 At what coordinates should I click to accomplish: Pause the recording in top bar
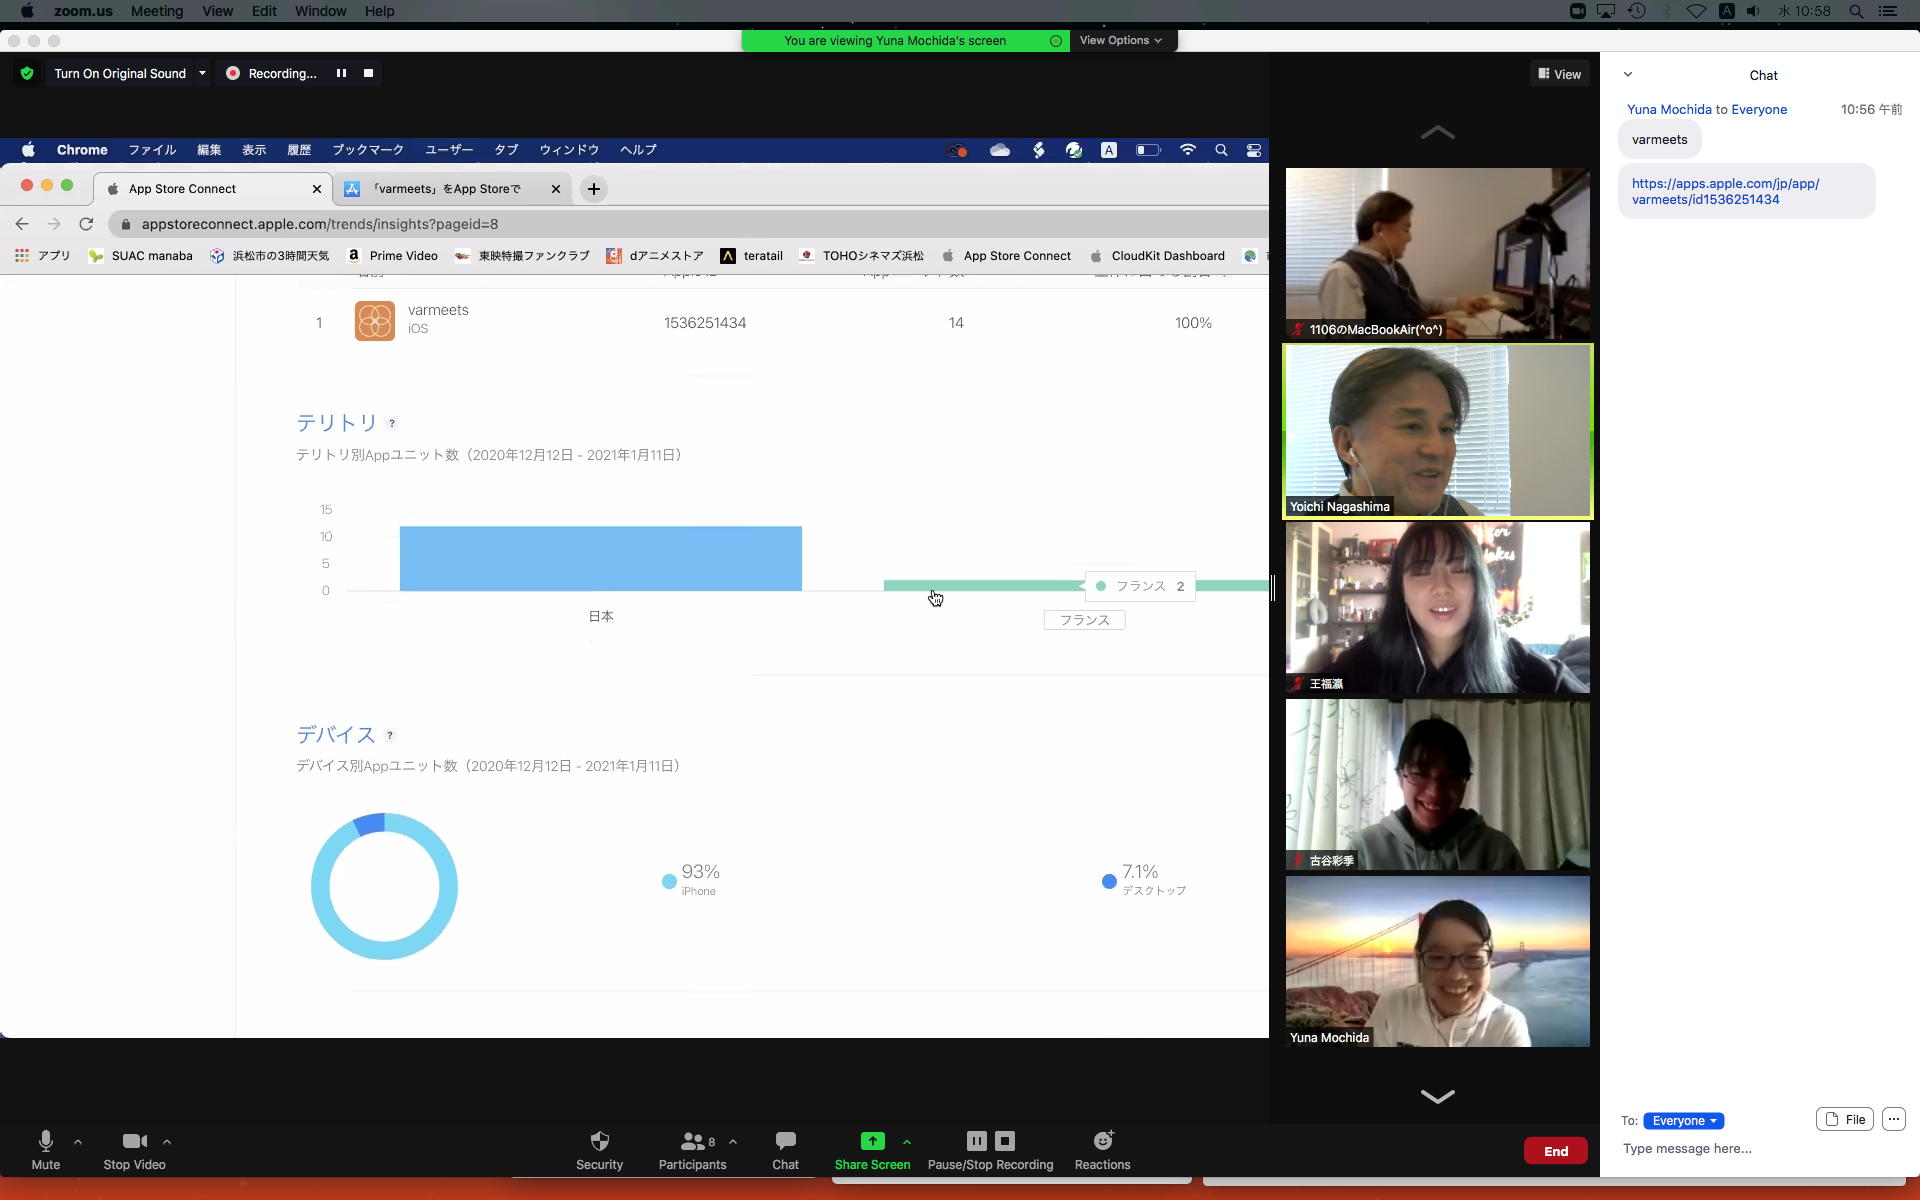click(x=341, y=73)
